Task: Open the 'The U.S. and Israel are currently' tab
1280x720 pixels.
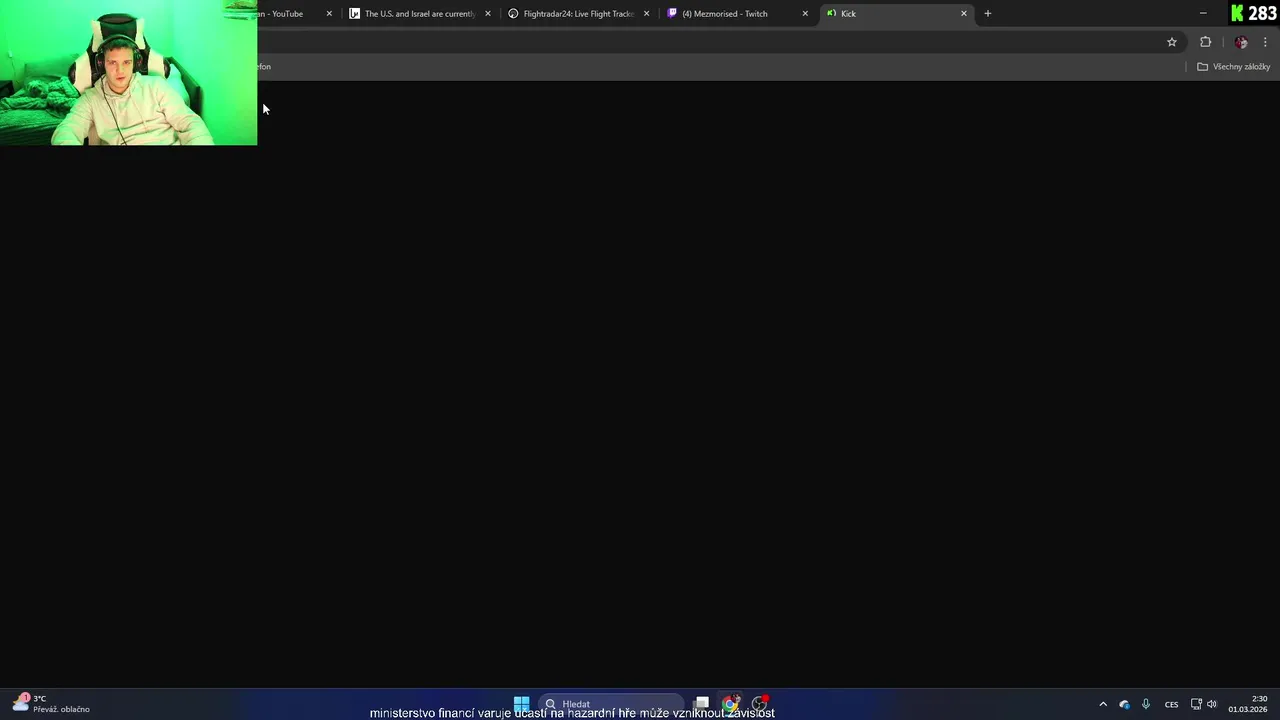Action: pyautogui.click(x=418, y=14)
